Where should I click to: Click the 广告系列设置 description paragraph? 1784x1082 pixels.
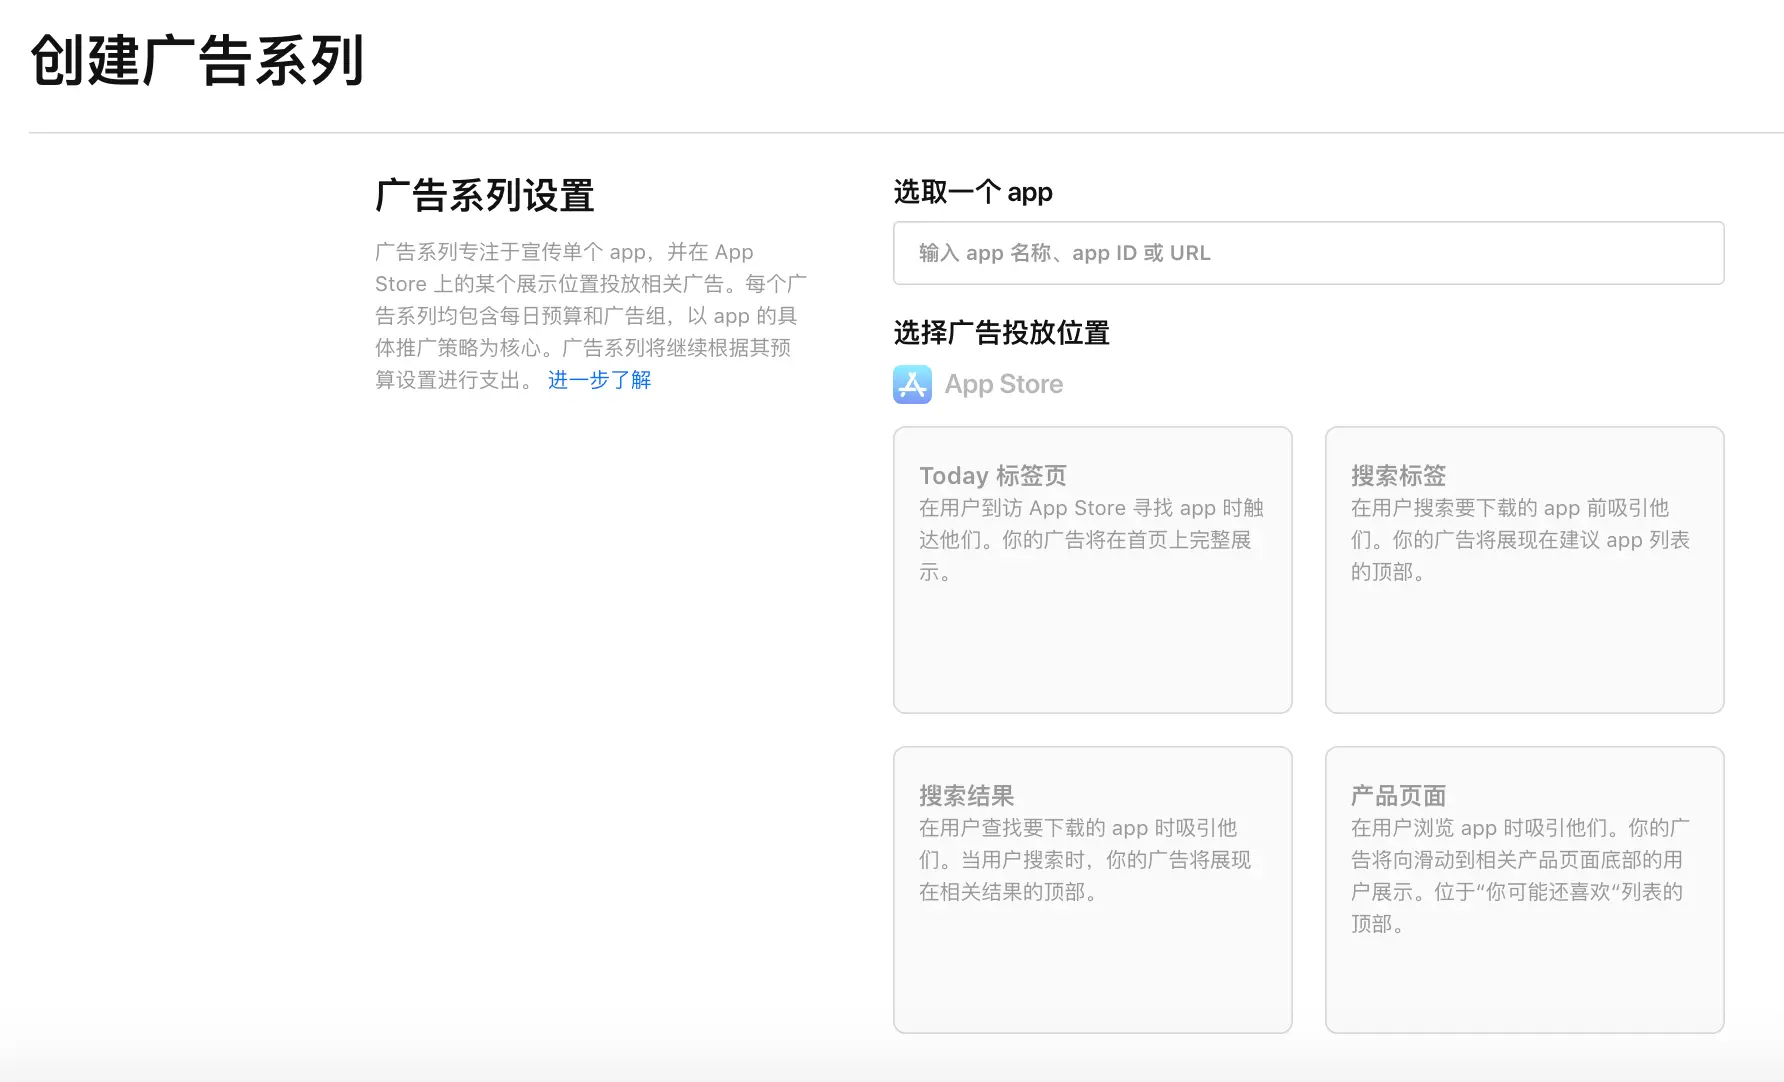coord(588,316)
